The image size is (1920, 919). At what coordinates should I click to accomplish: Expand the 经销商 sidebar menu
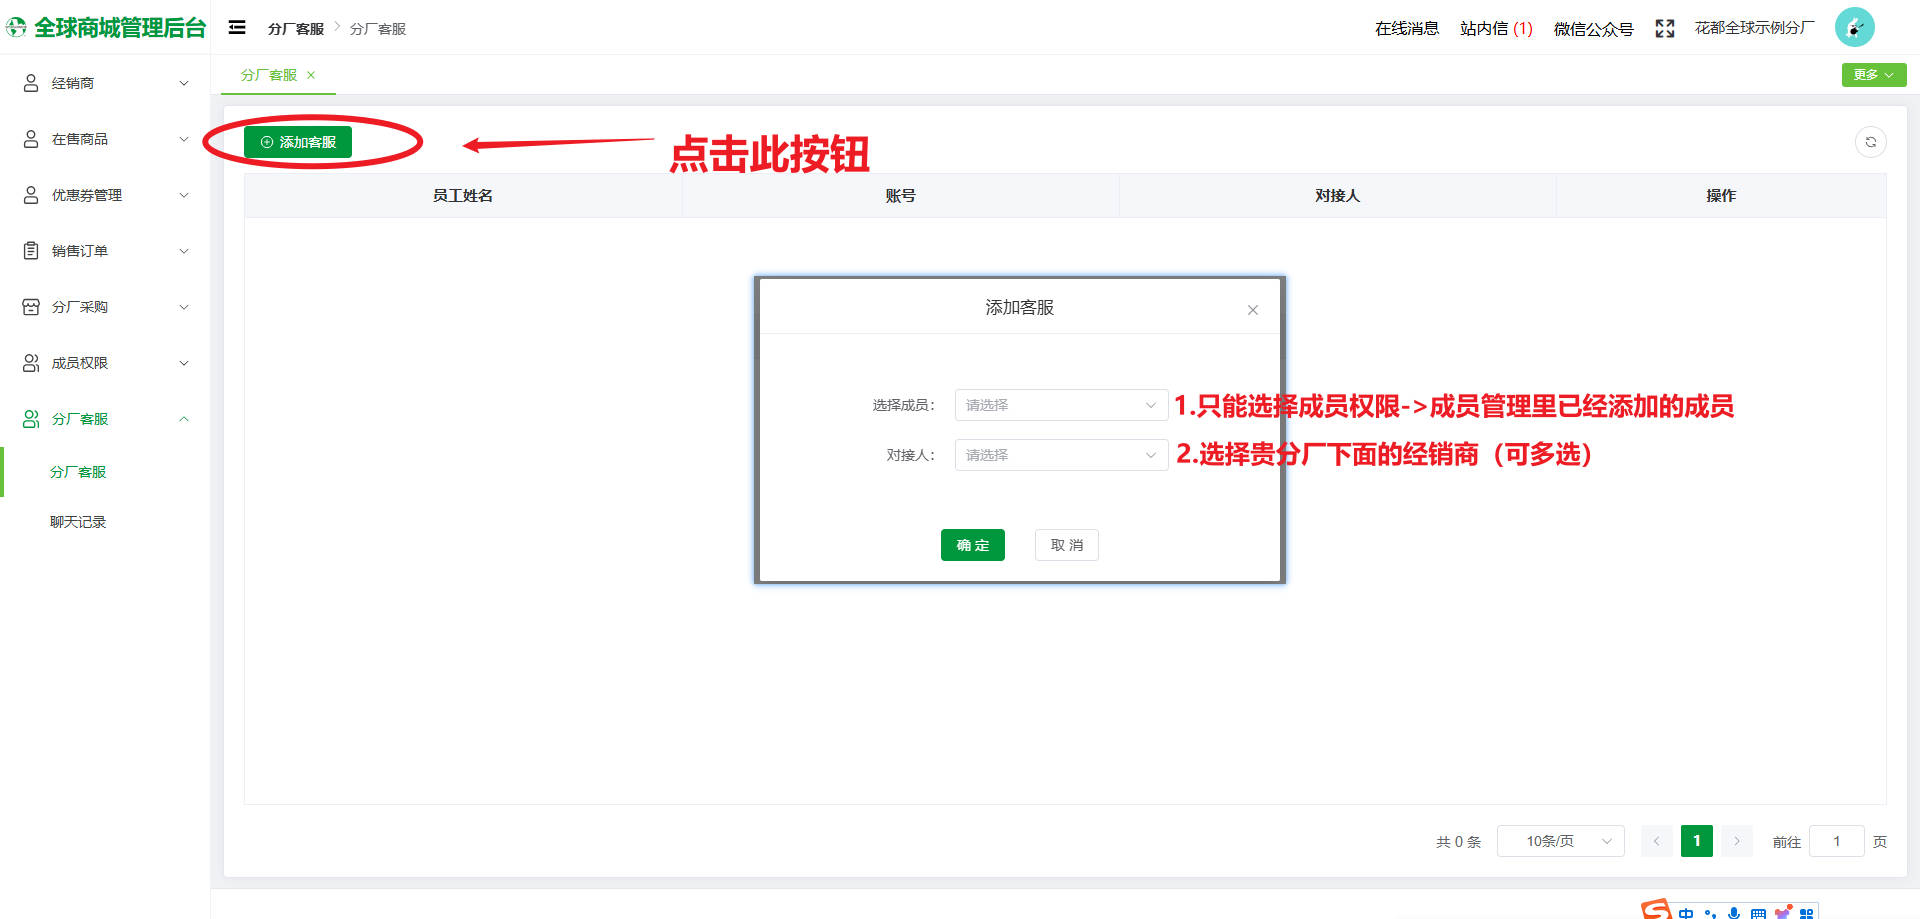pyautogui.click(x=105, y=83)
